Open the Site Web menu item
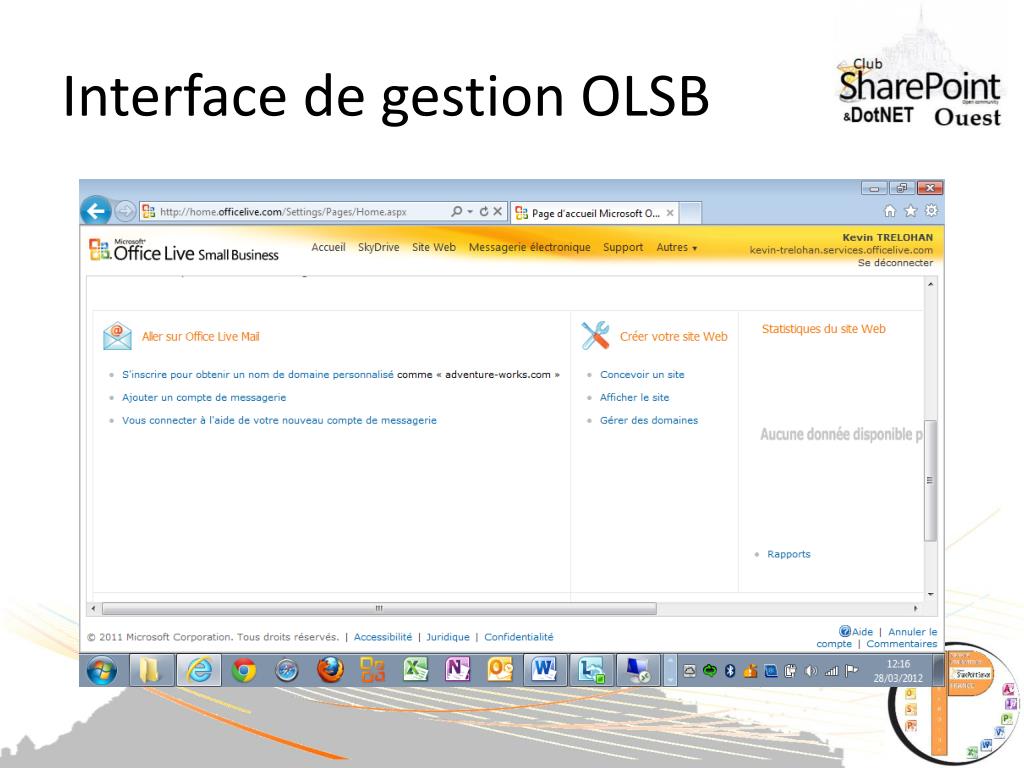The image size is (1024, 768). click(434, 248)
